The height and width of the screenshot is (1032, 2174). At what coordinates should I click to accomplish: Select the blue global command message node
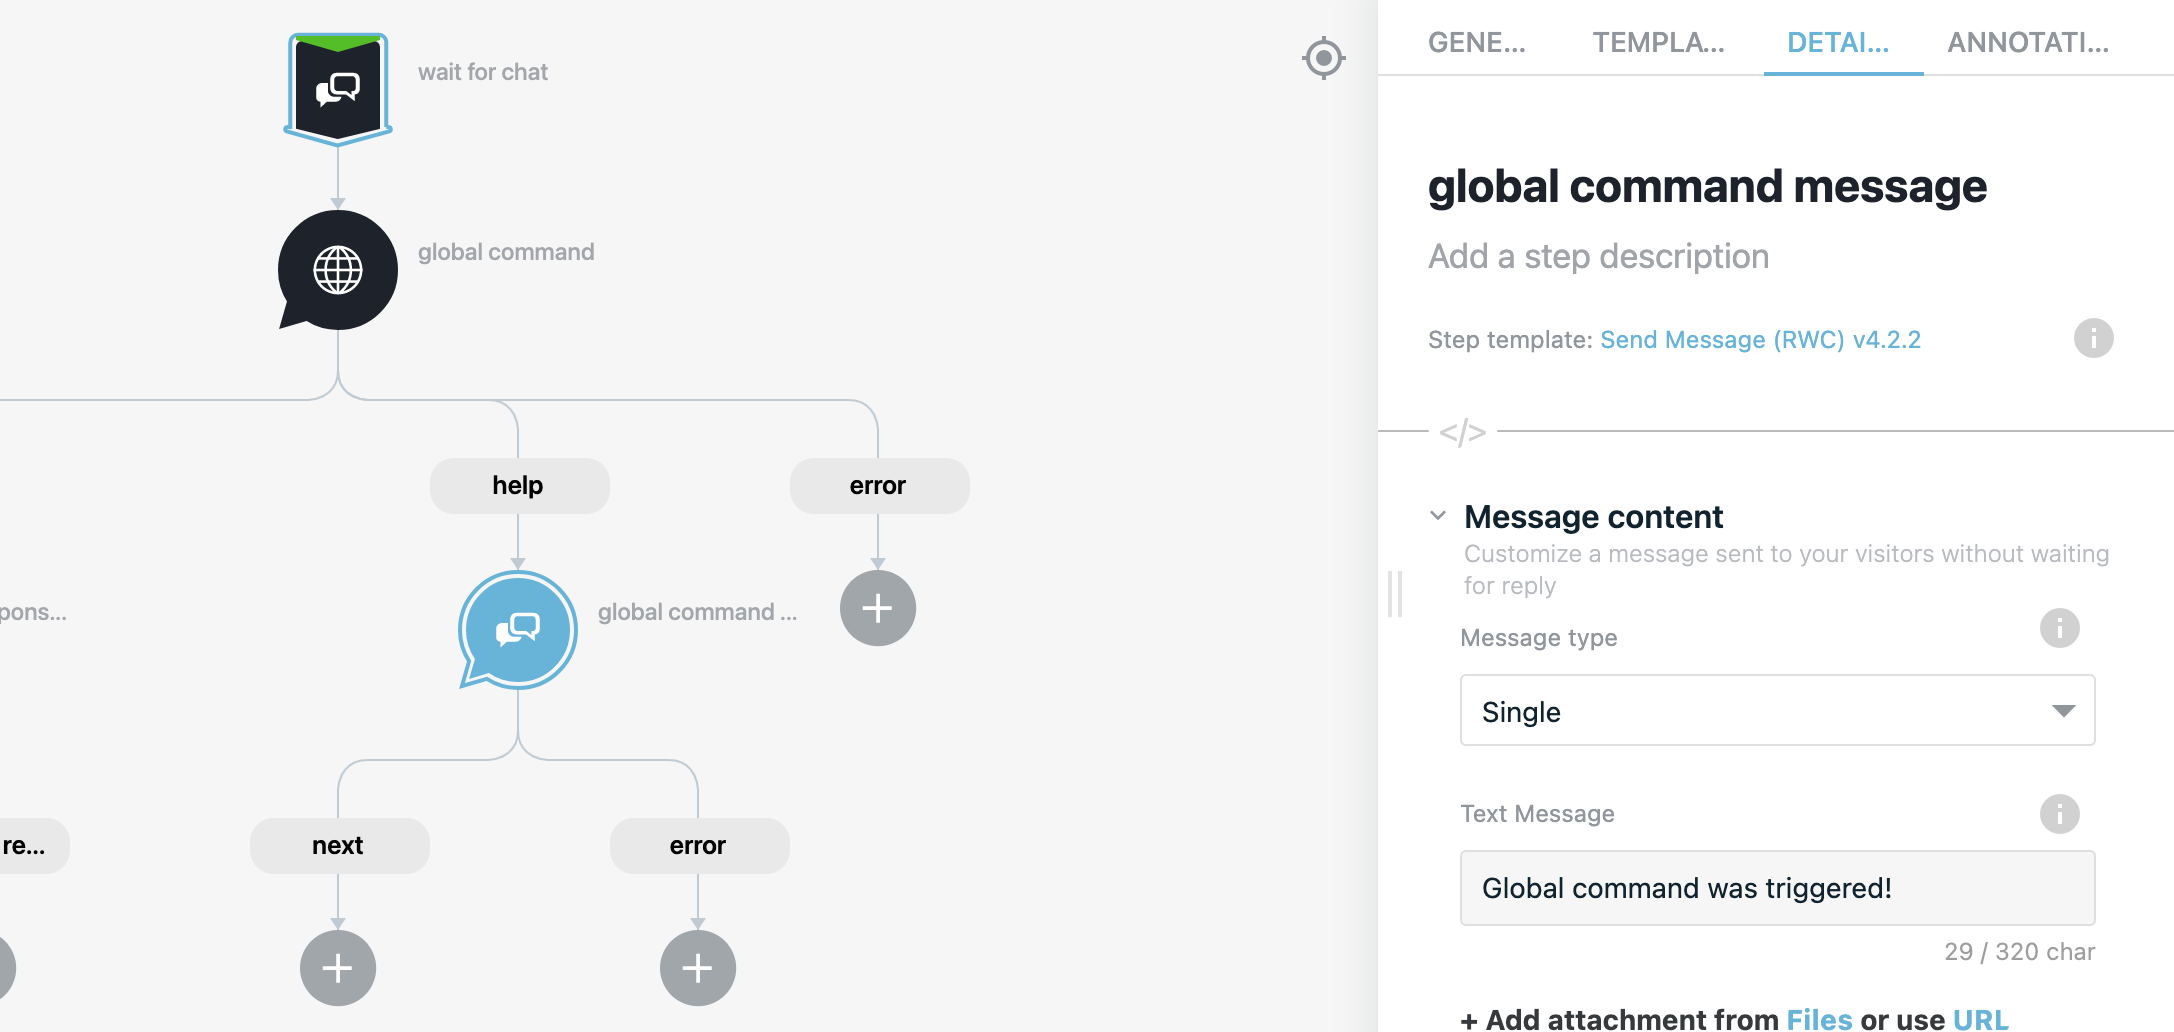click(518, 630)
